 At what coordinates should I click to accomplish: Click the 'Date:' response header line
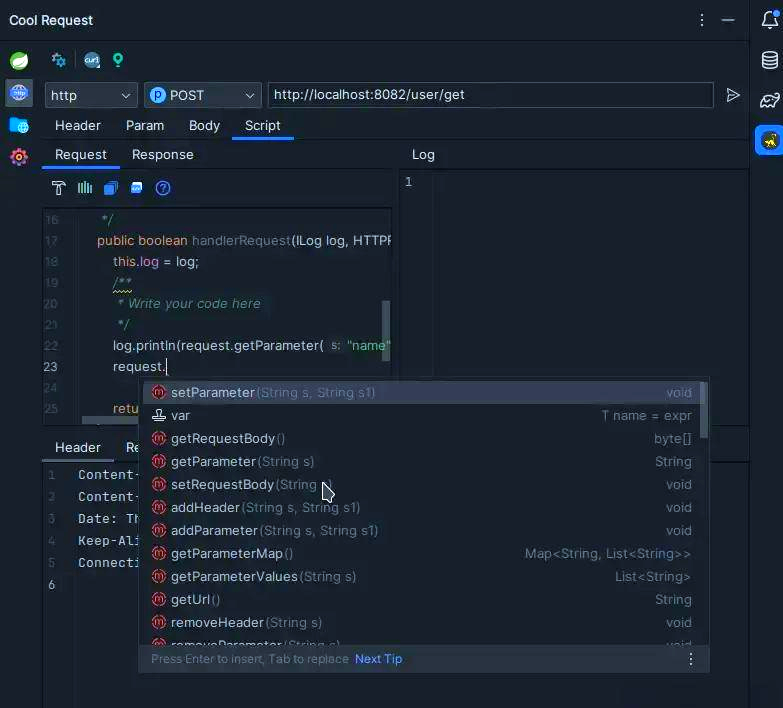coord(108,519)
